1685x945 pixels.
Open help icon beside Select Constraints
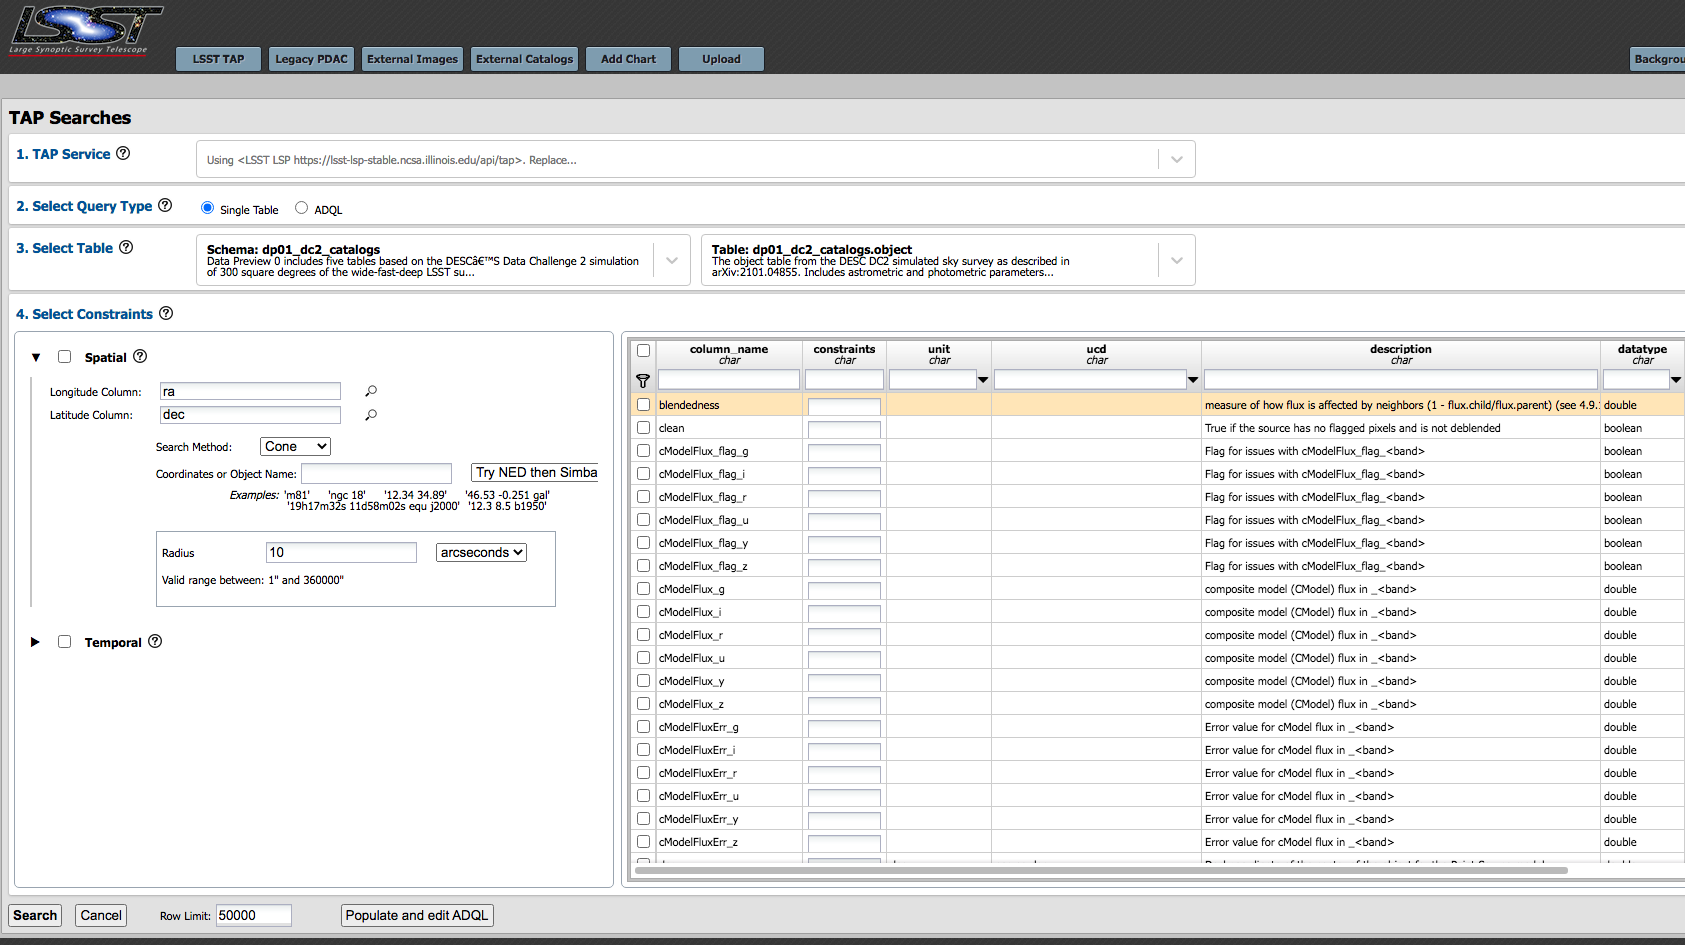[166, 313]
